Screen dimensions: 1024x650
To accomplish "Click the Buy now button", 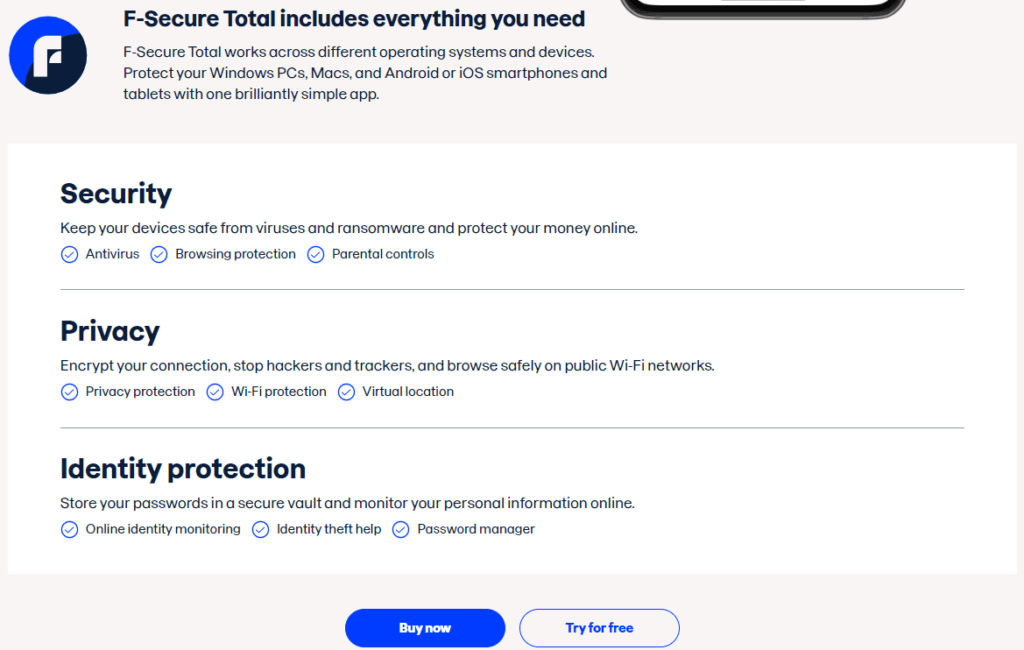I will tap(425, 628).
